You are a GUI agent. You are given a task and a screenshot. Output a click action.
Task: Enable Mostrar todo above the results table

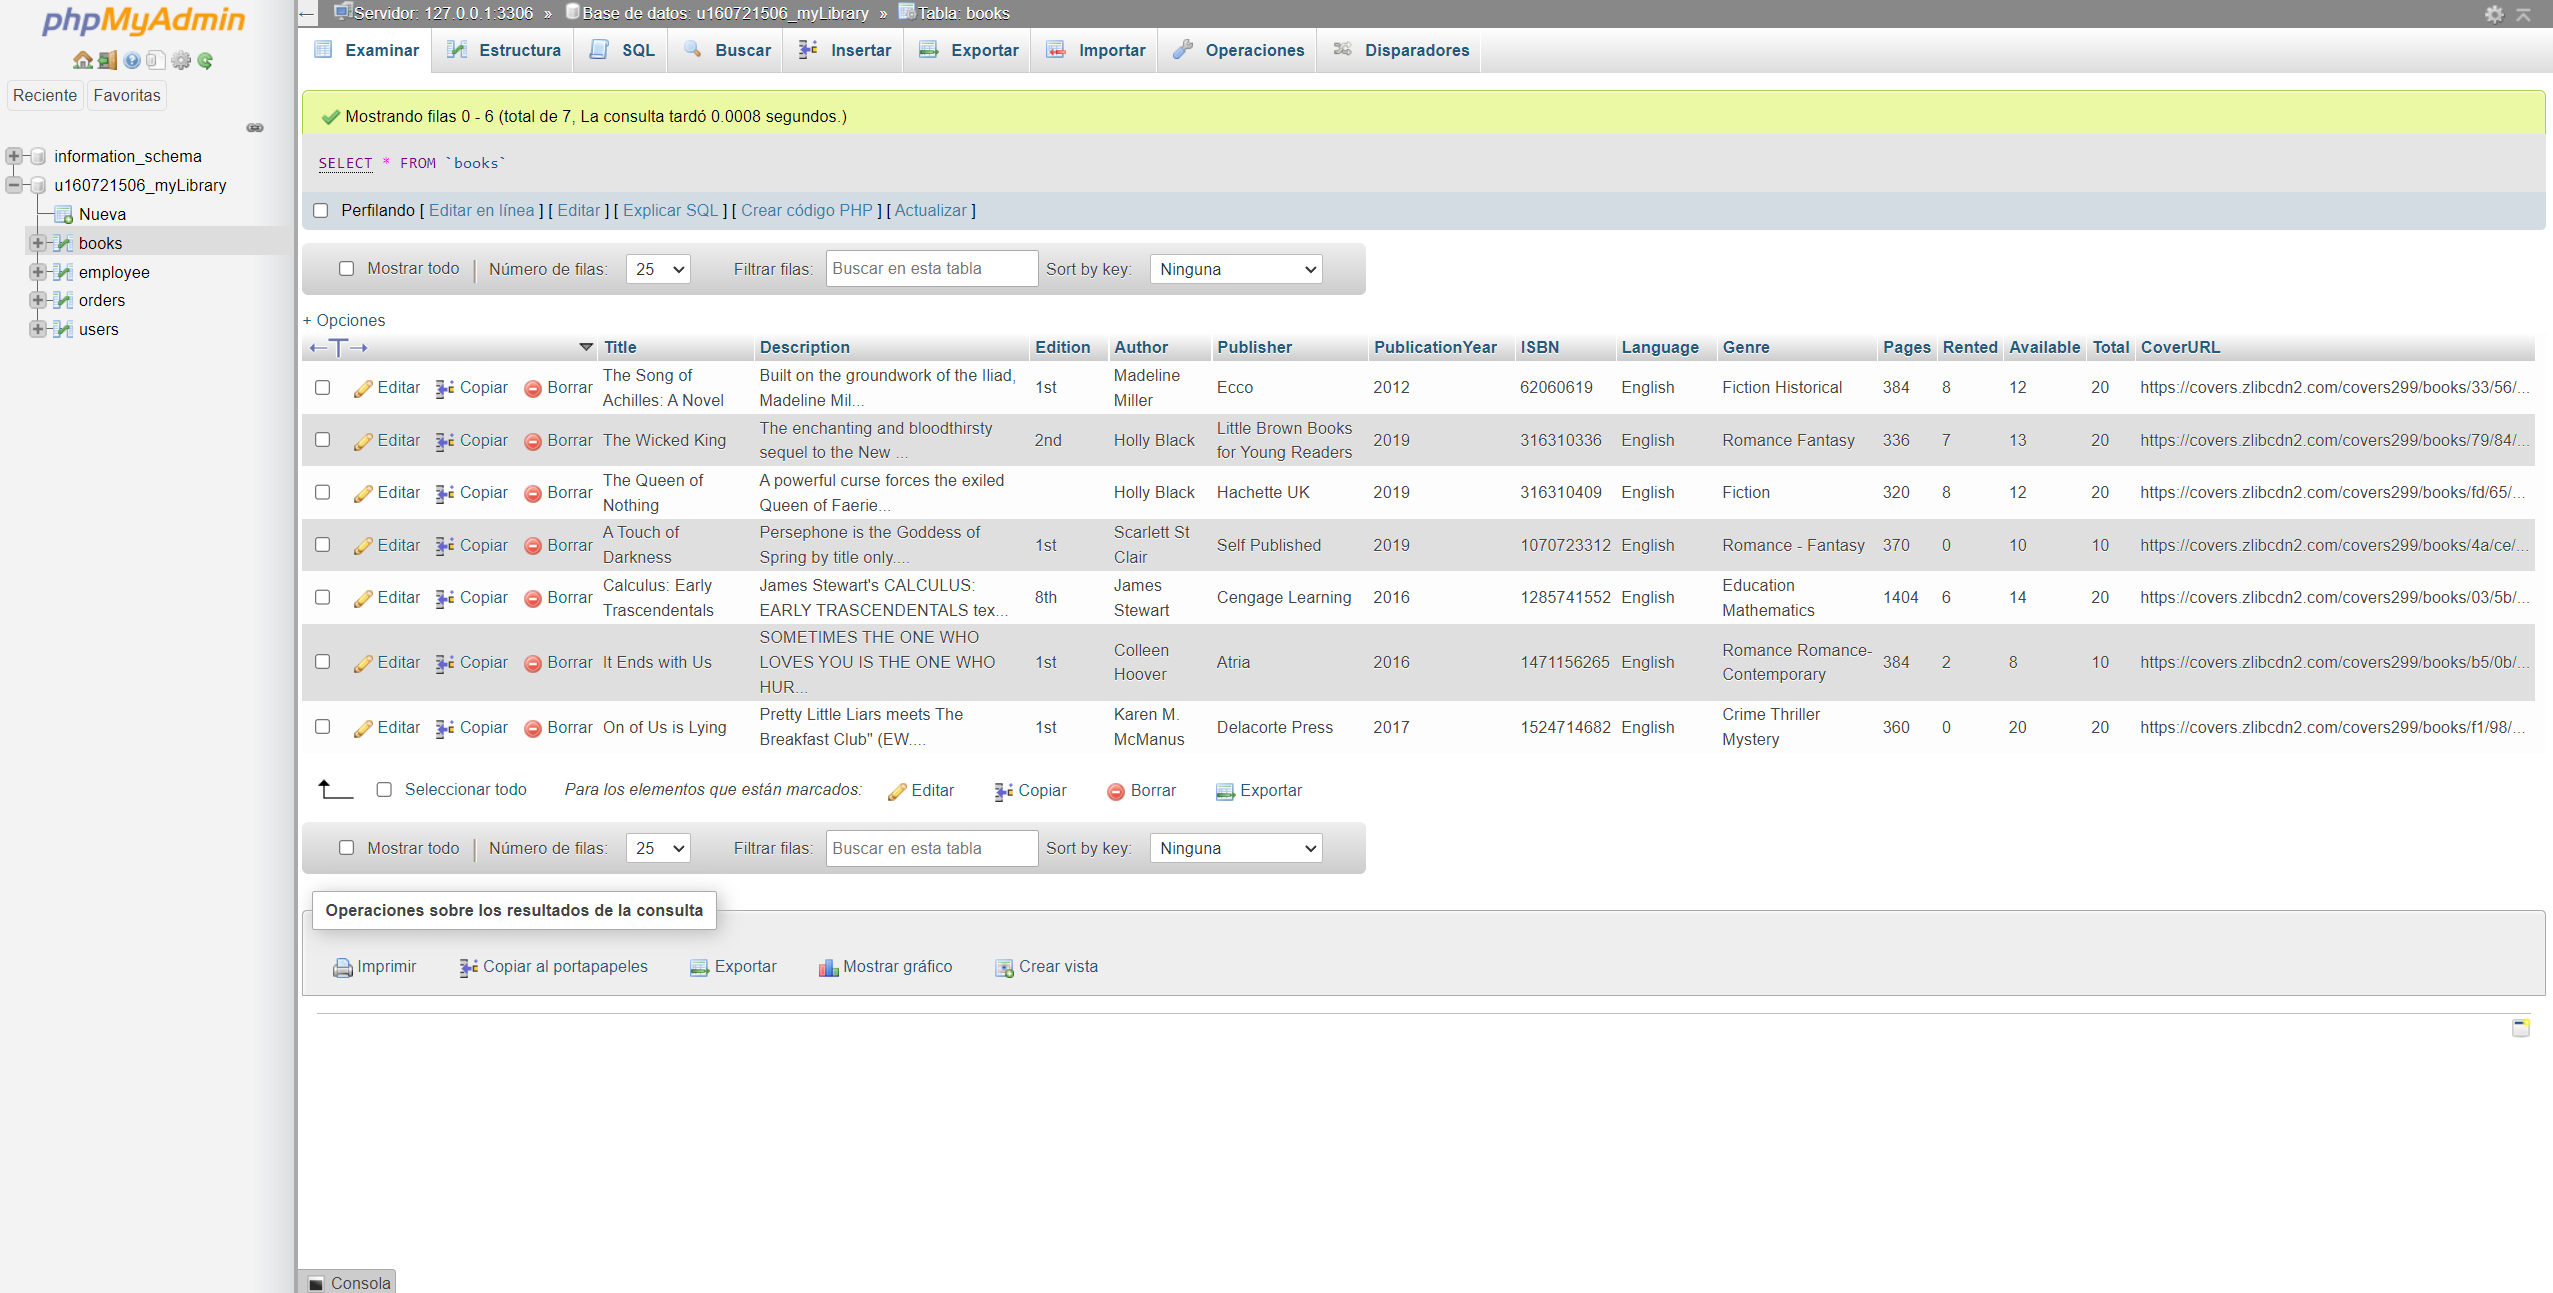coord(347,268)
